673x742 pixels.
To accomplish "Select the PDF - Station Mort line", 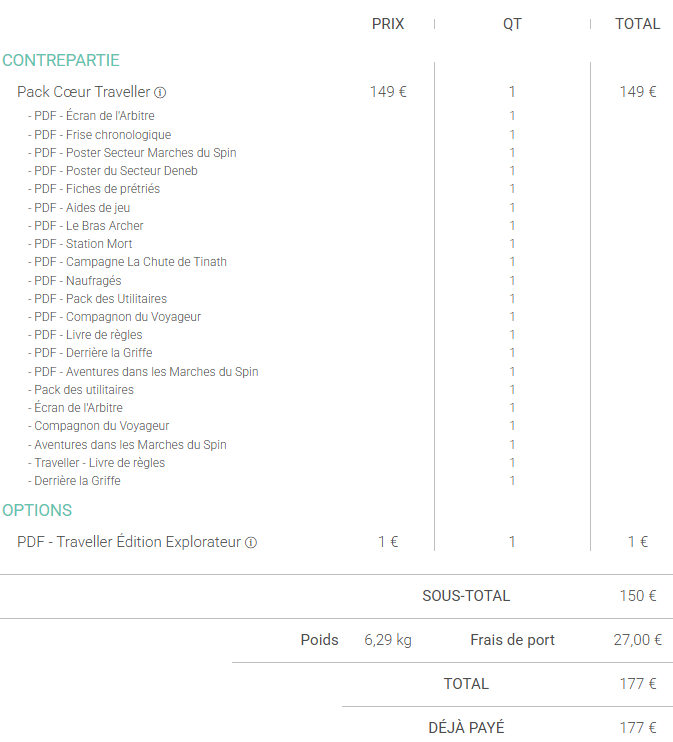I will click(x=83, y=244).
